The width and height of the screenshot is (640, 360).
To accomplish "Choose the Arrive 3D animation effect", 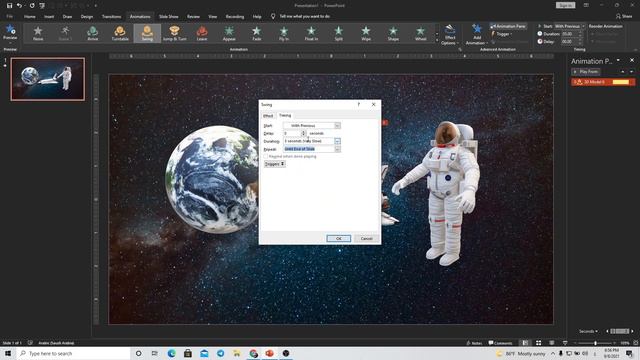I will (93, 33).
